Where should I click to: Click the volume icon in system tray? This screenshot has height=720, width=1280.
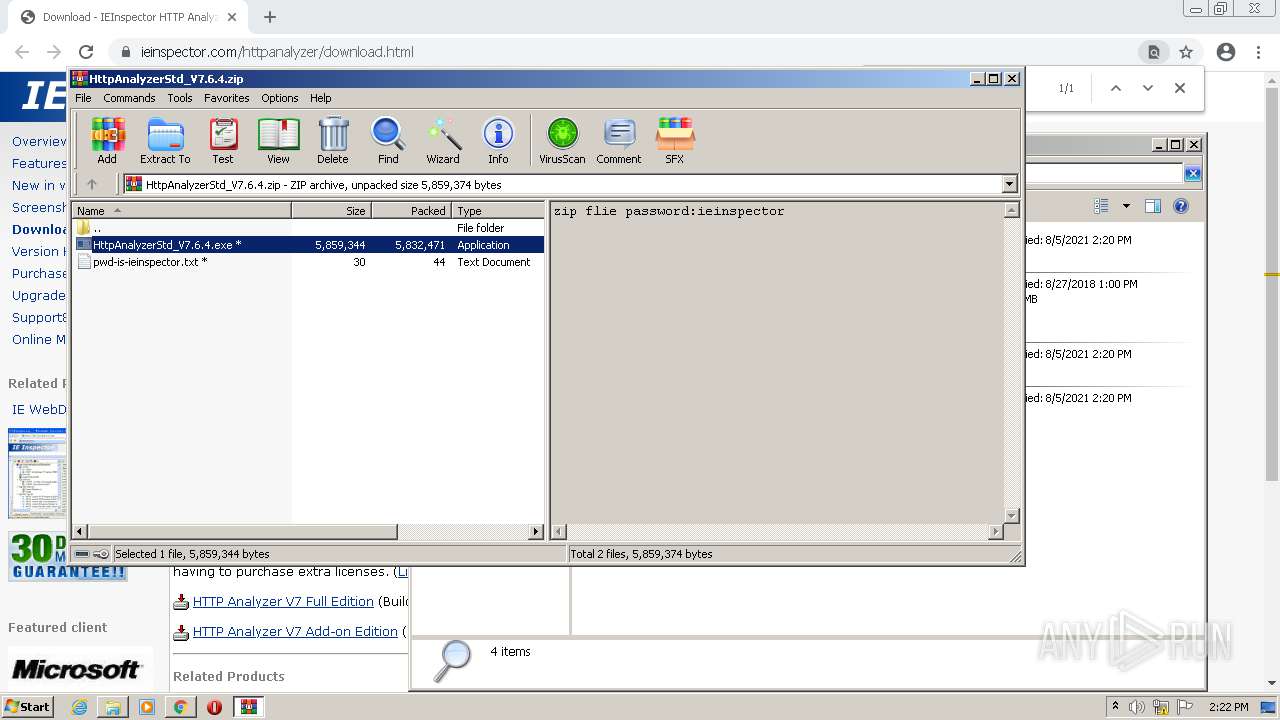1137,707
